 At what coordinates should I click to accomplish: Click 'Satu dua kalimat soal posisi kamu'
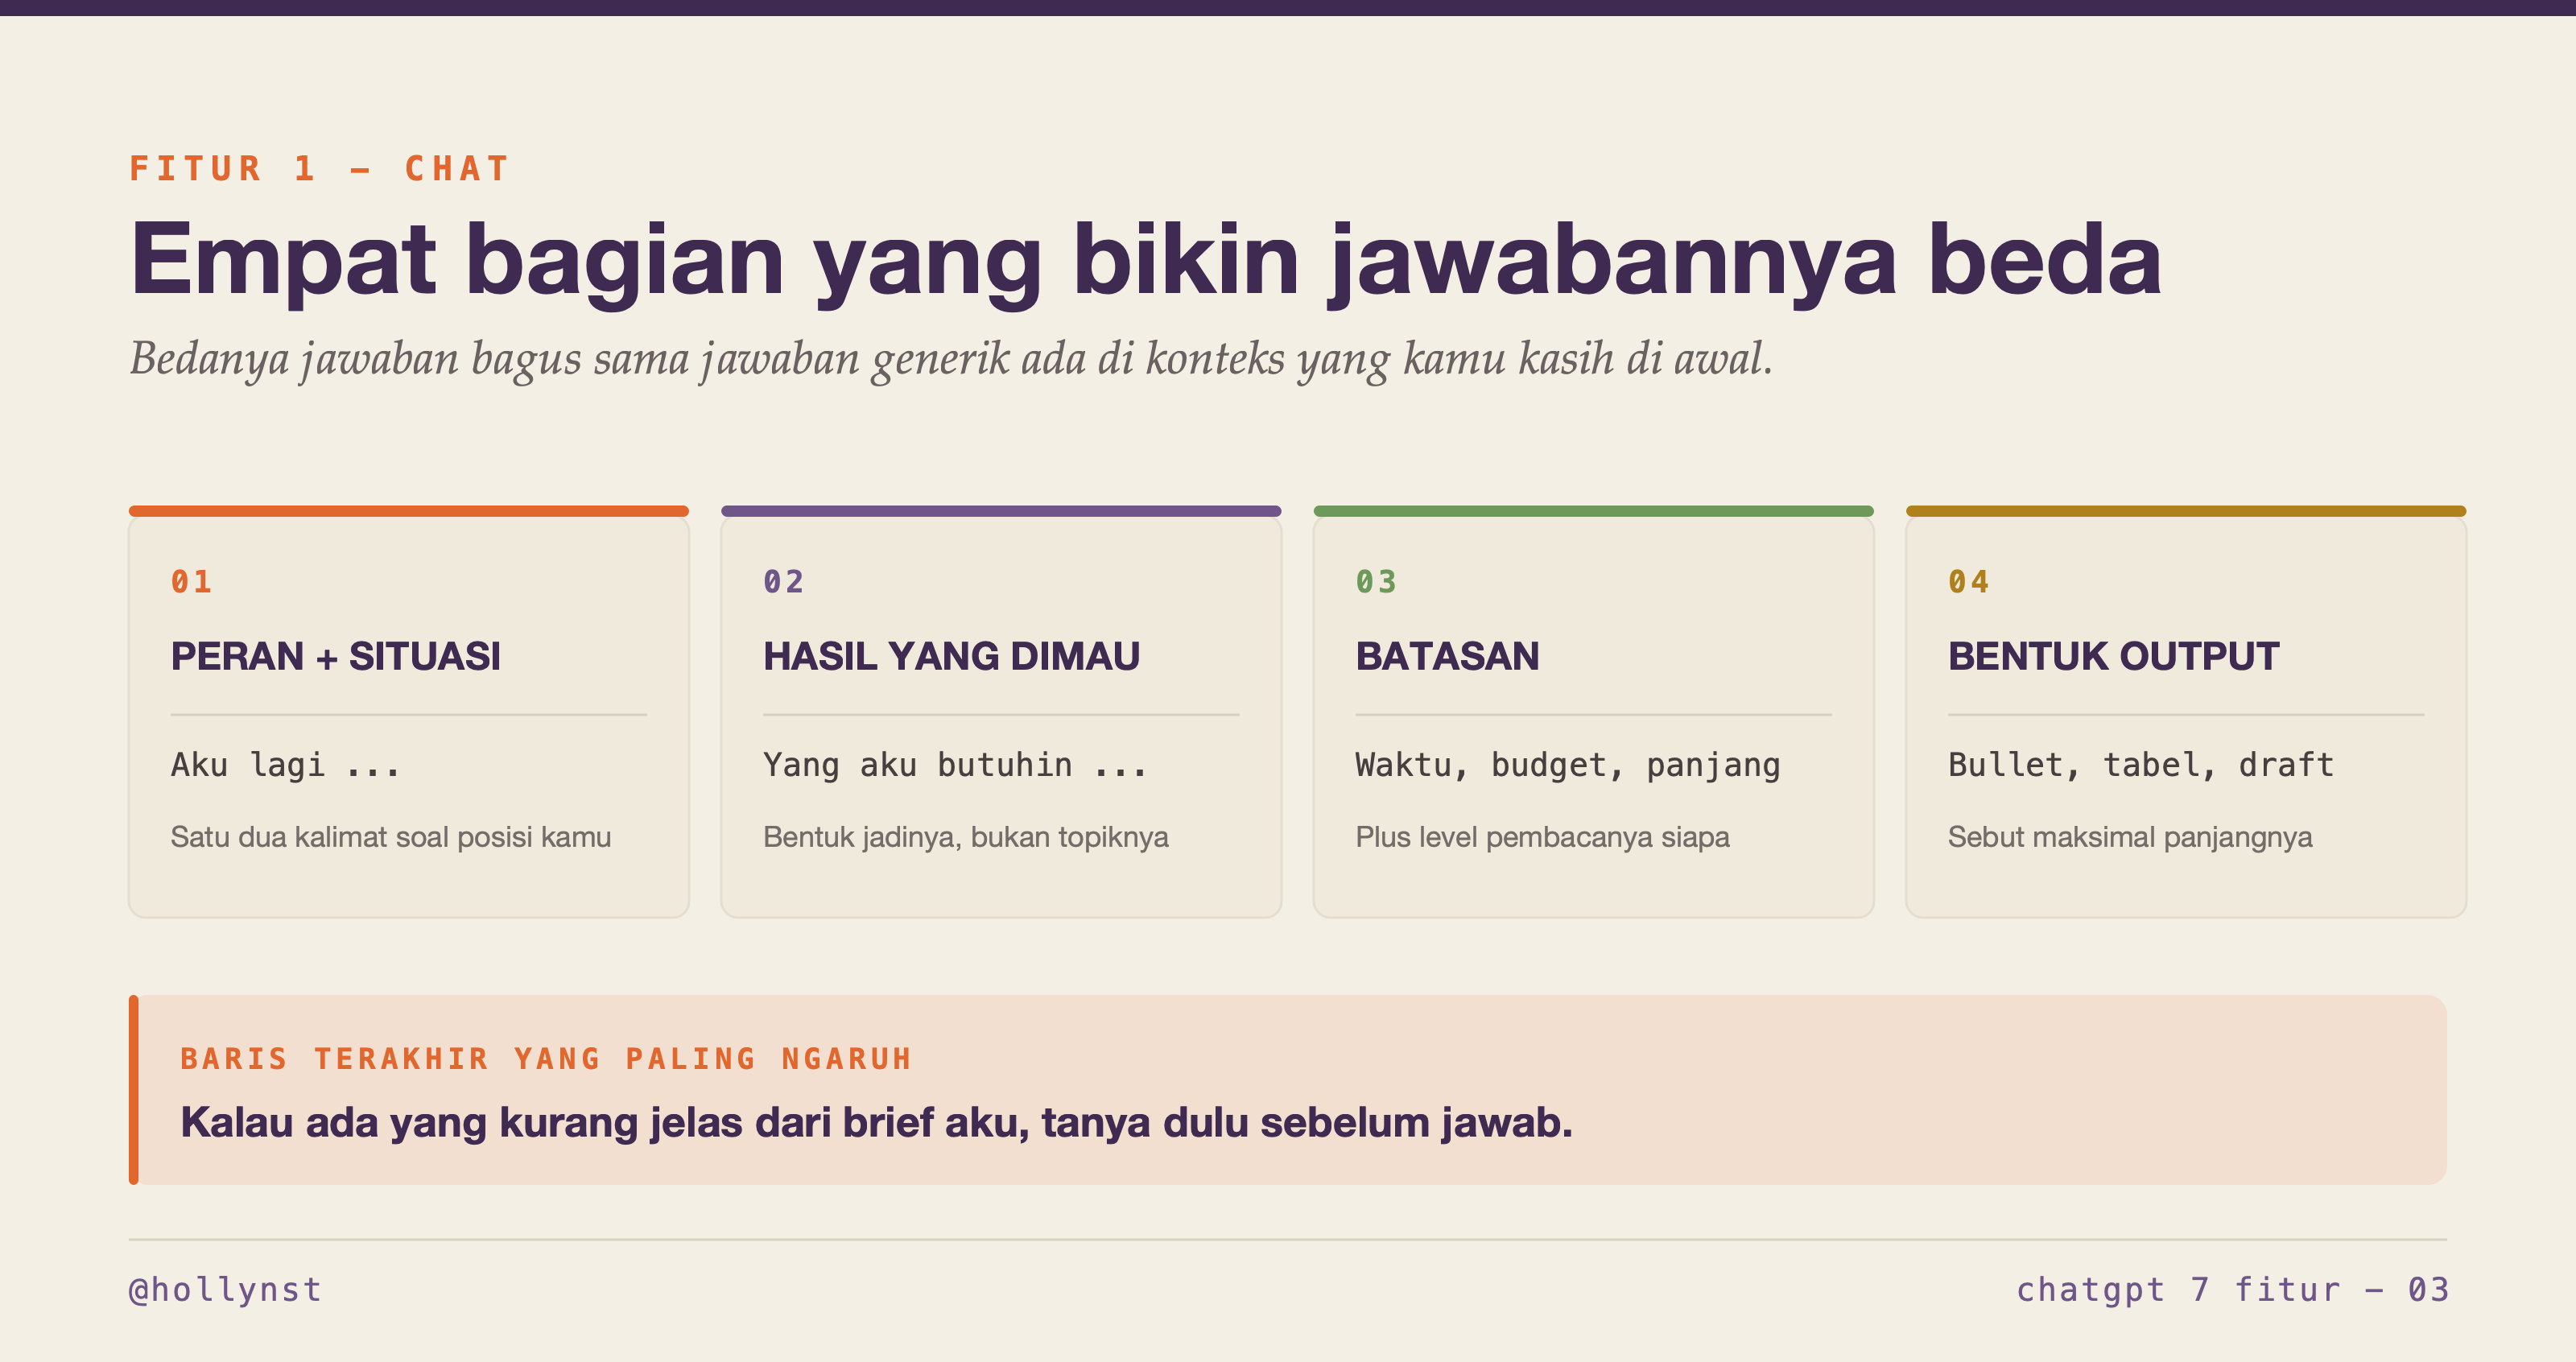coord(390,837)
